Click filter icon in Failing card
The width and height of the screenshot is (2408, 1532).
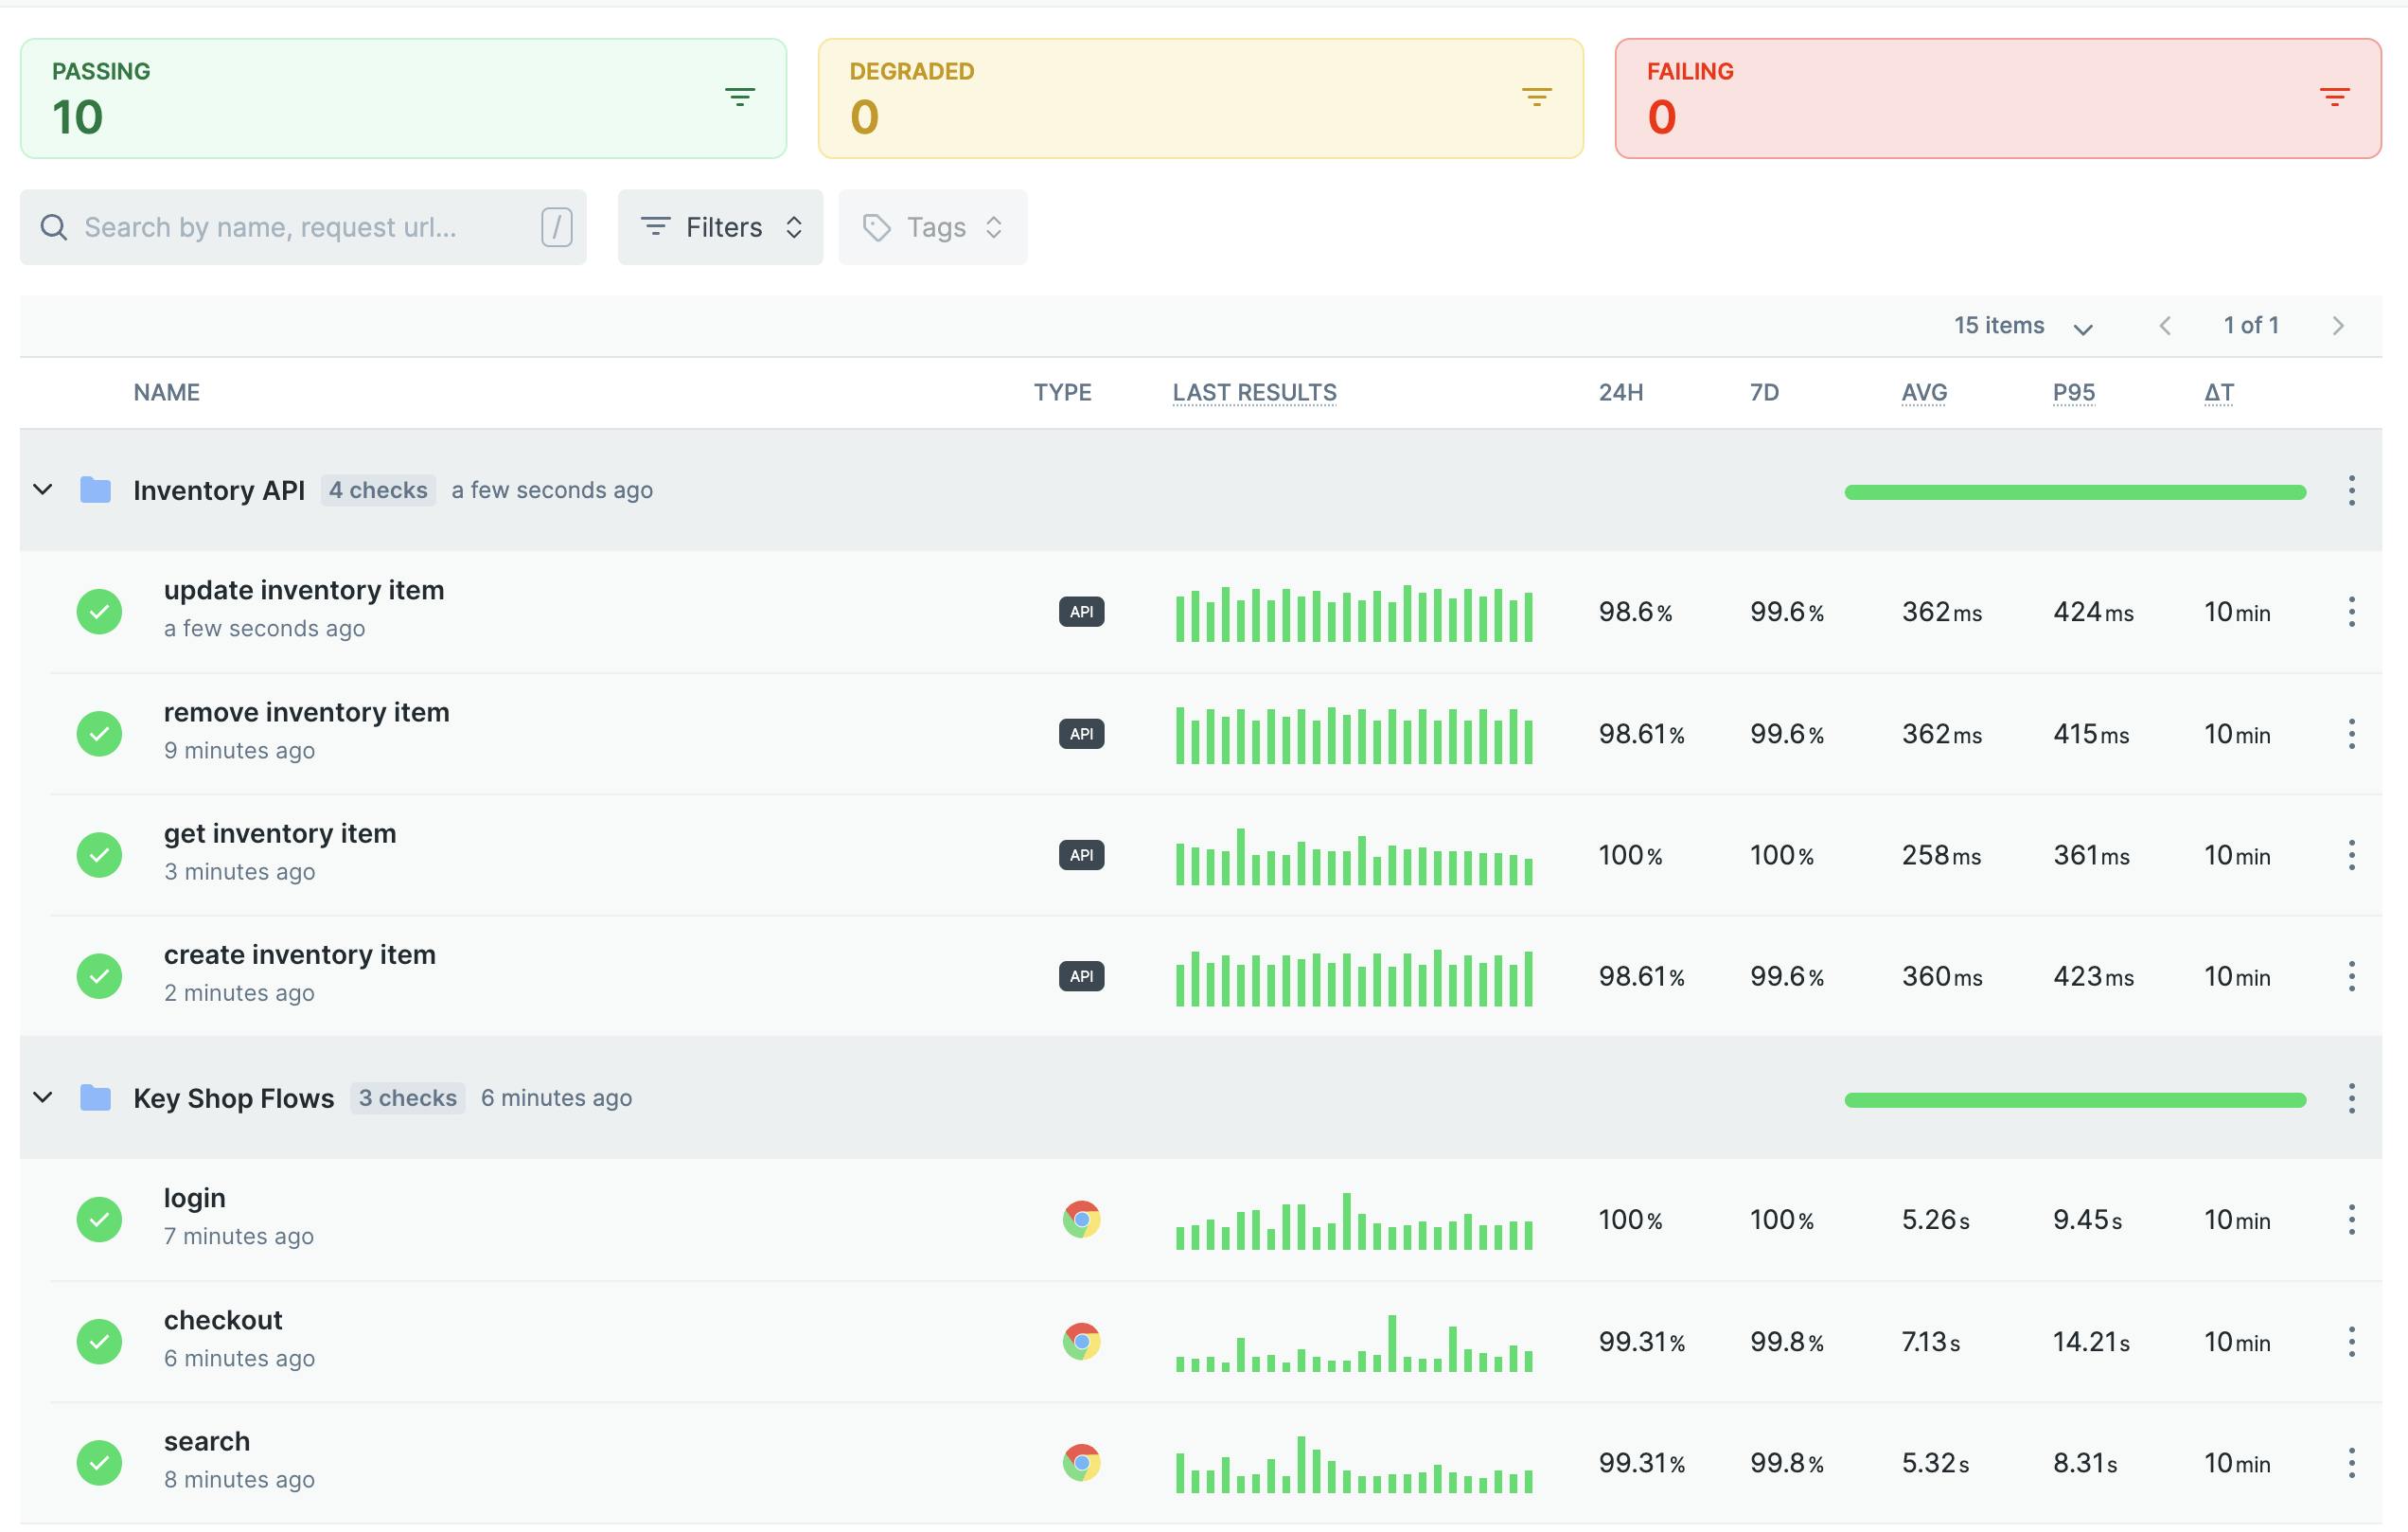click(x=2334, y=97)
